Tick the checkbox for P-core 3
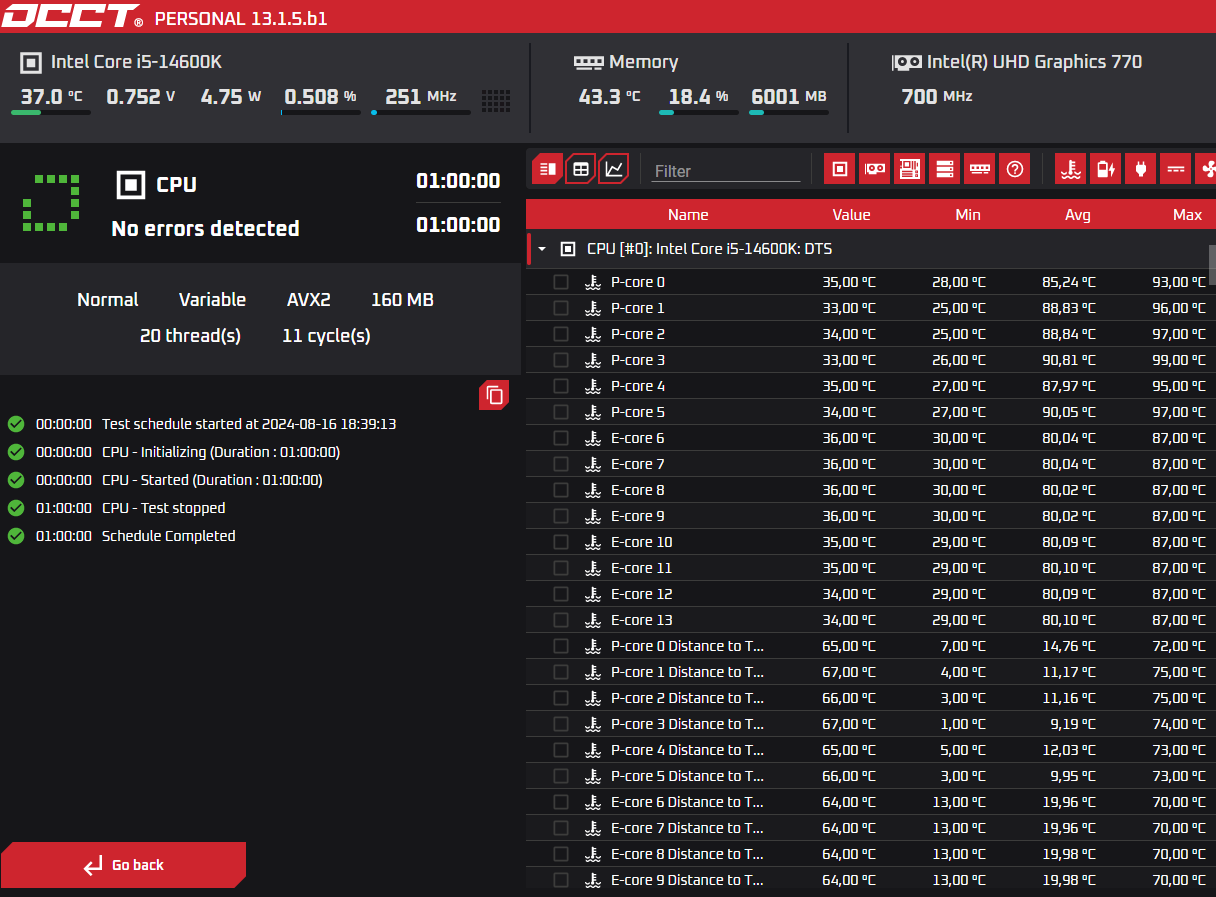 561,360
